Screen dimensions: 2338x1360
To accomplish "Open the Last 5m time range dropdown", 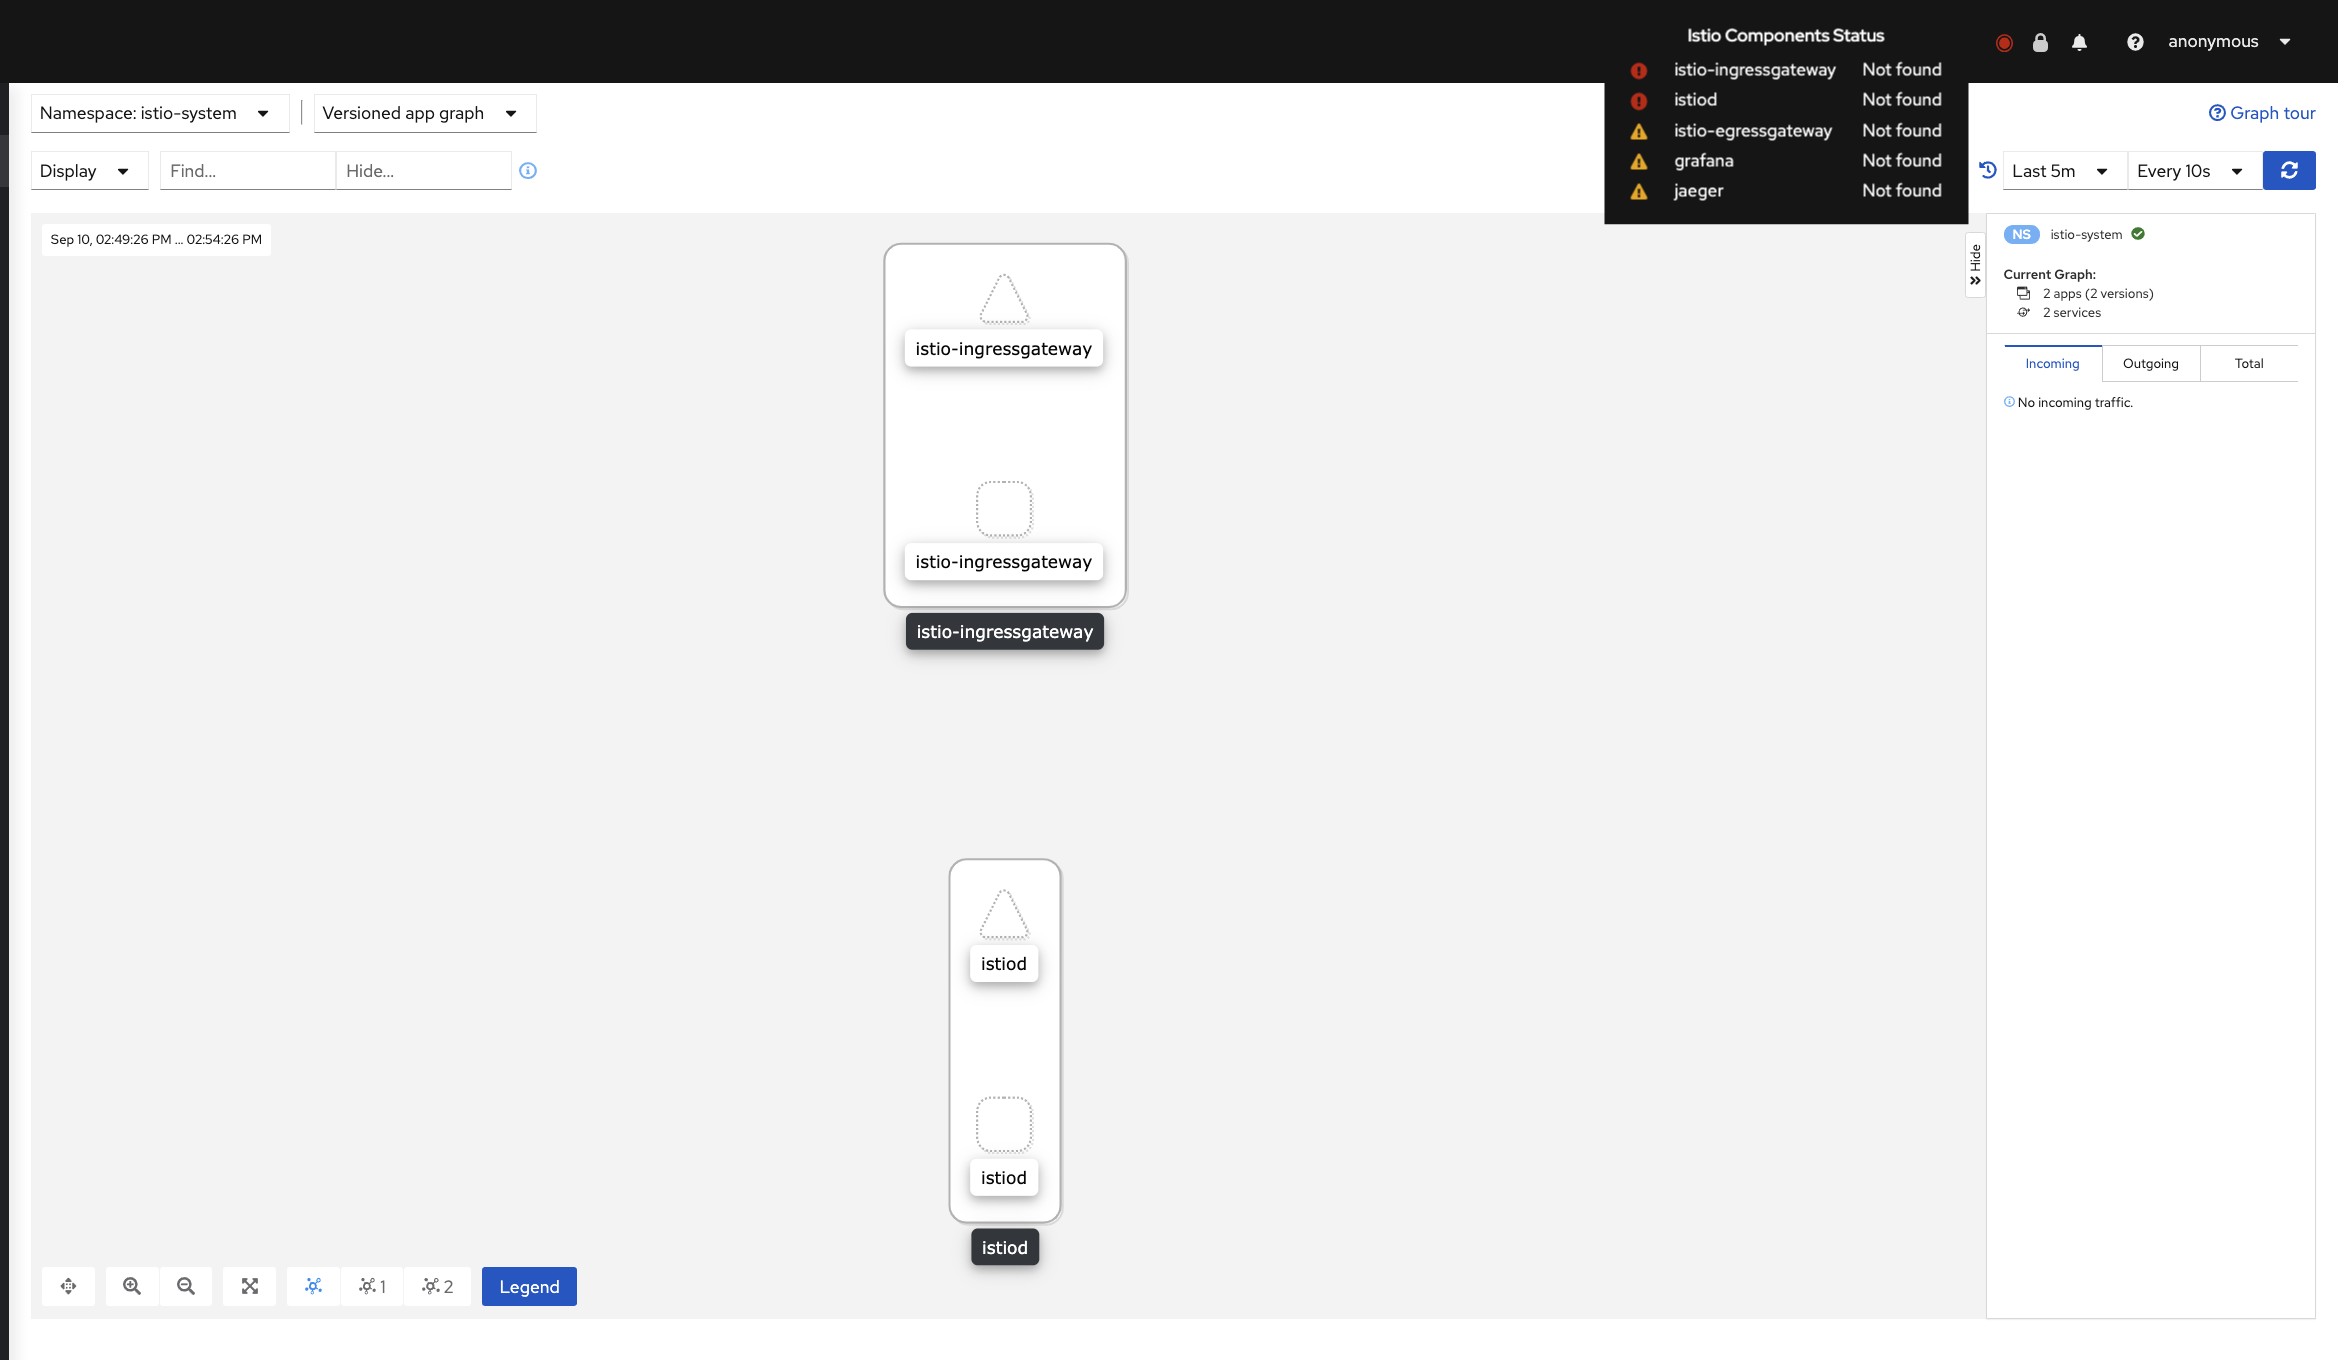I will pyautogui.click(x=2060, y=171).
